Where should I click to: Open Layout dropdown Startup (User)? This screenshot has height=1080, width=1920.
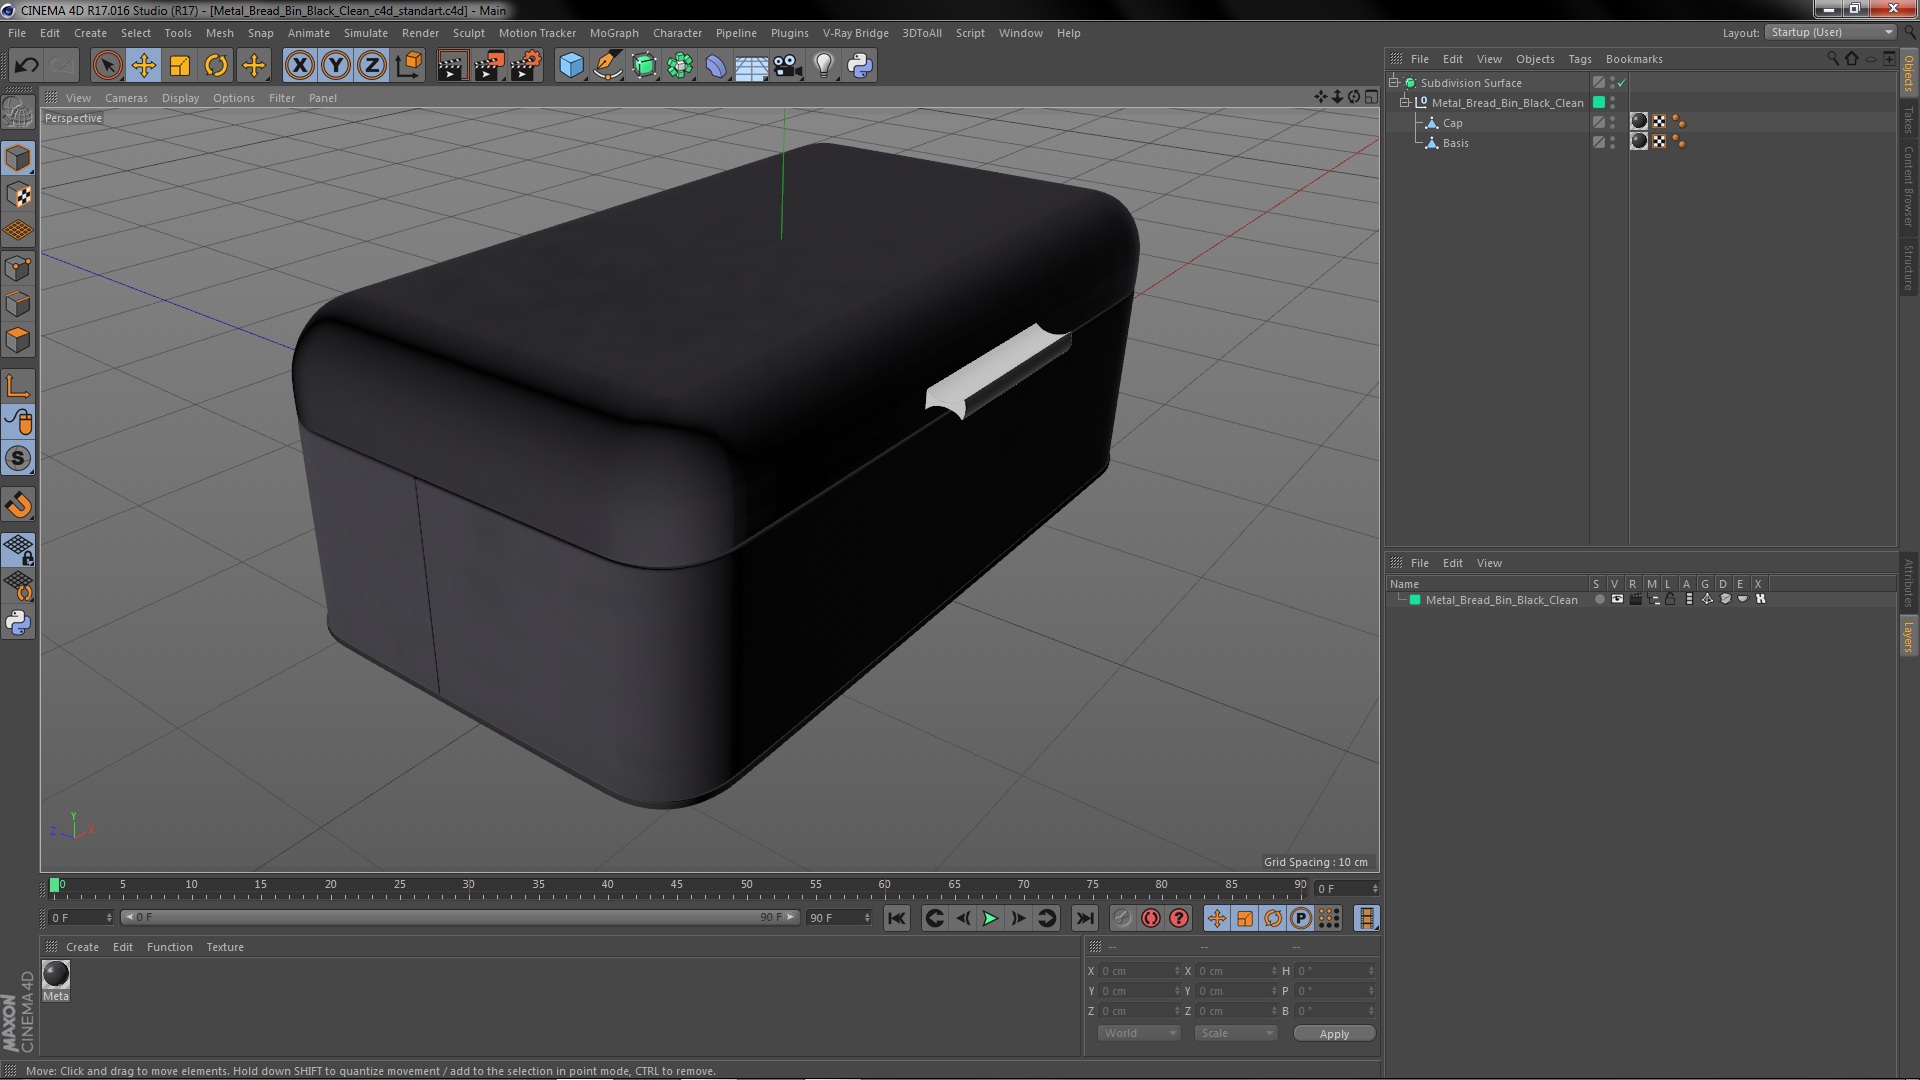(x=1830, y=33)
